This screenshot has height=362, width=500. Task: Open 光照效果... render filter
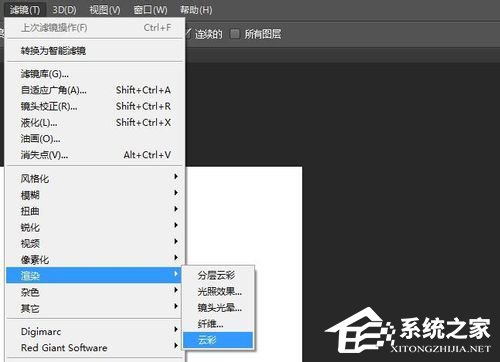pyautogui.click(x=218, y=292)
